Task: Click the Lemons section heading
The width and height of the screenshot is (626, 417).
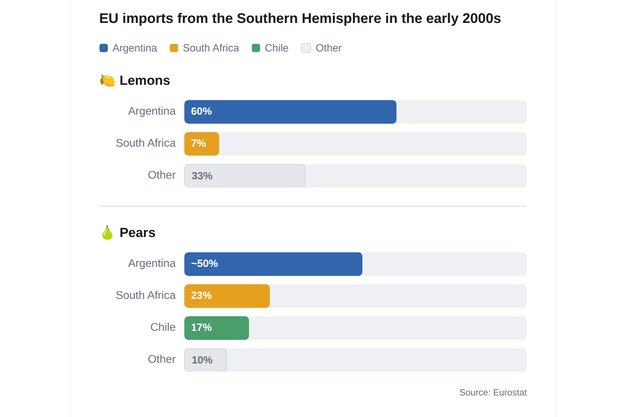Action: [x=145, y=80]
